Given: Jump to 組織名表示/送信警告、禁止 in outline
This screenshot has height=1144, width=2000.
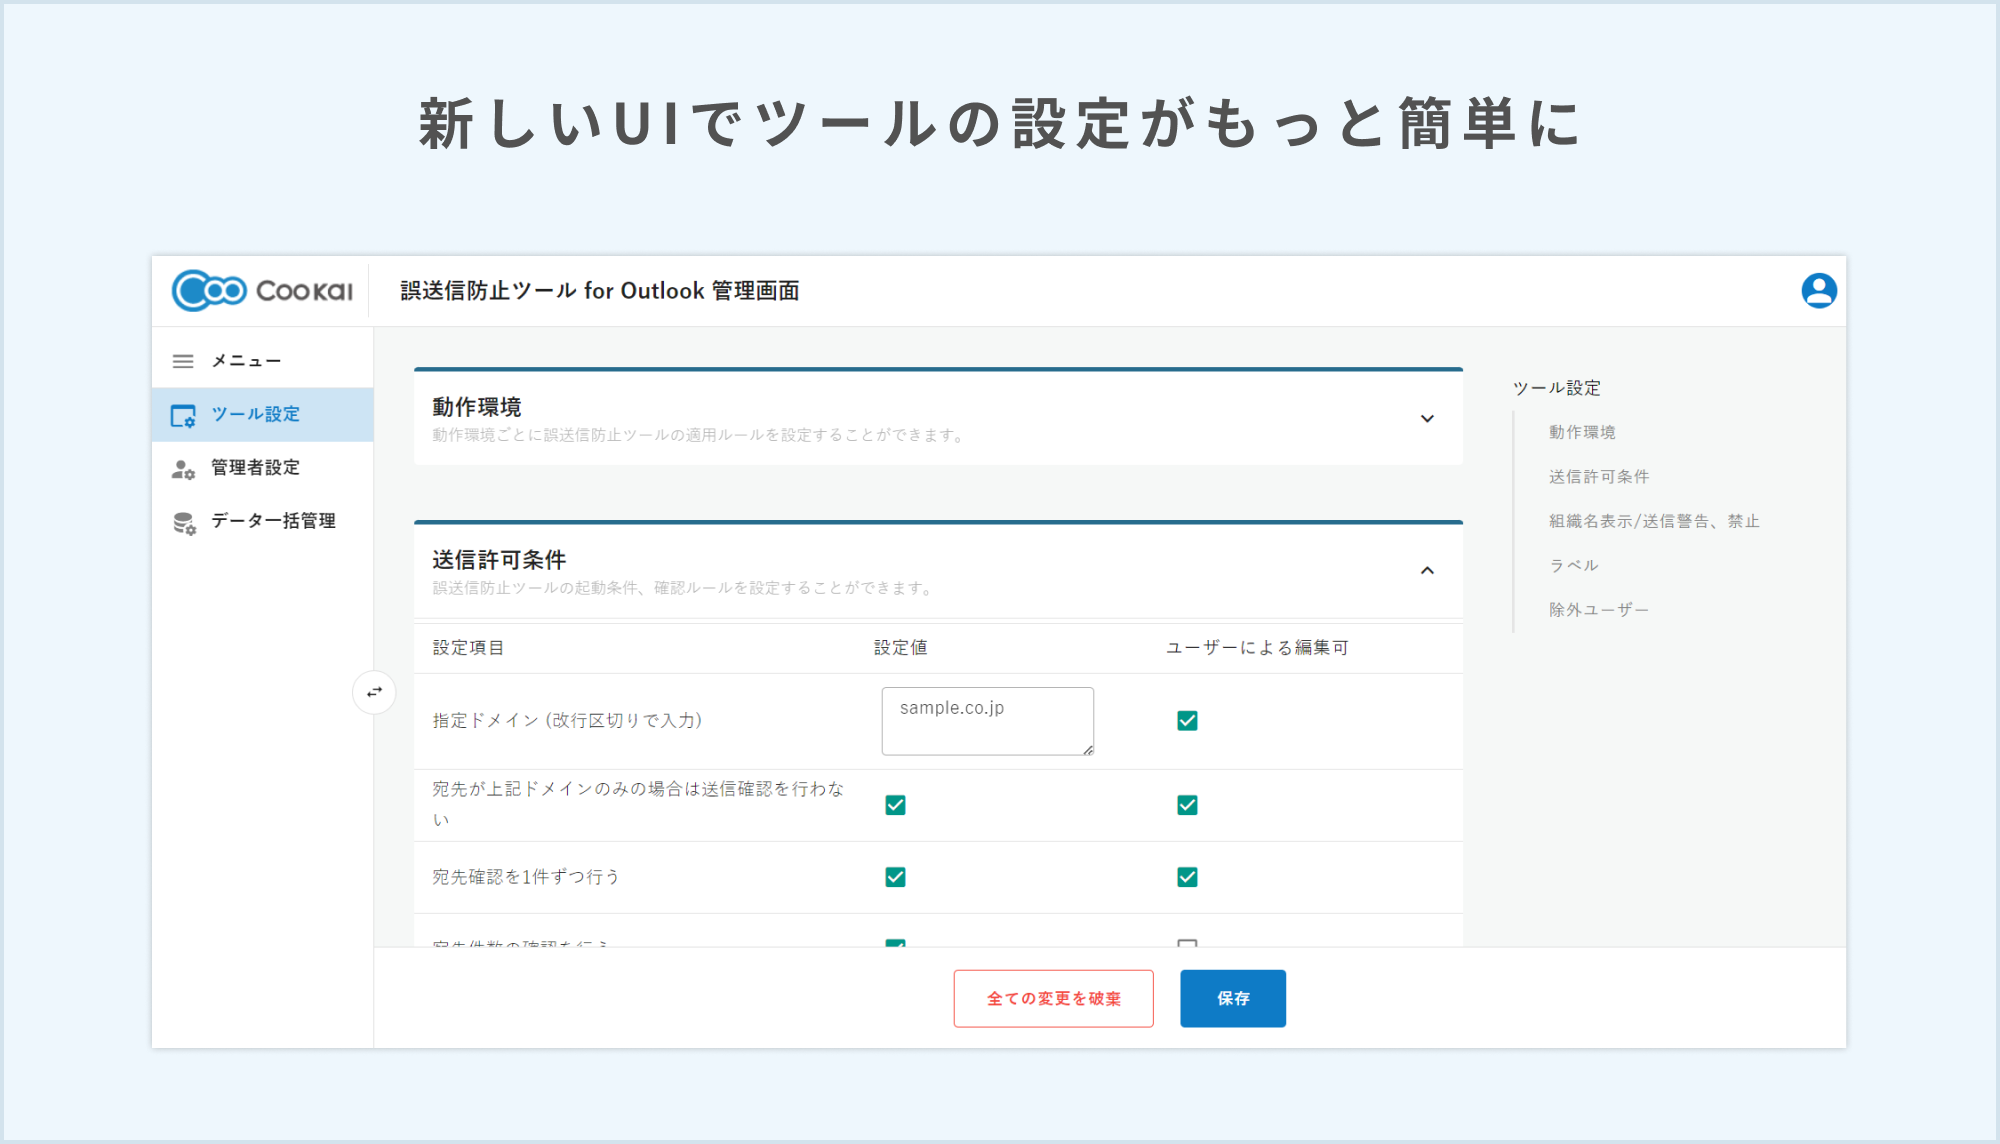Looking at the screenshot, I should point(1654,521).
